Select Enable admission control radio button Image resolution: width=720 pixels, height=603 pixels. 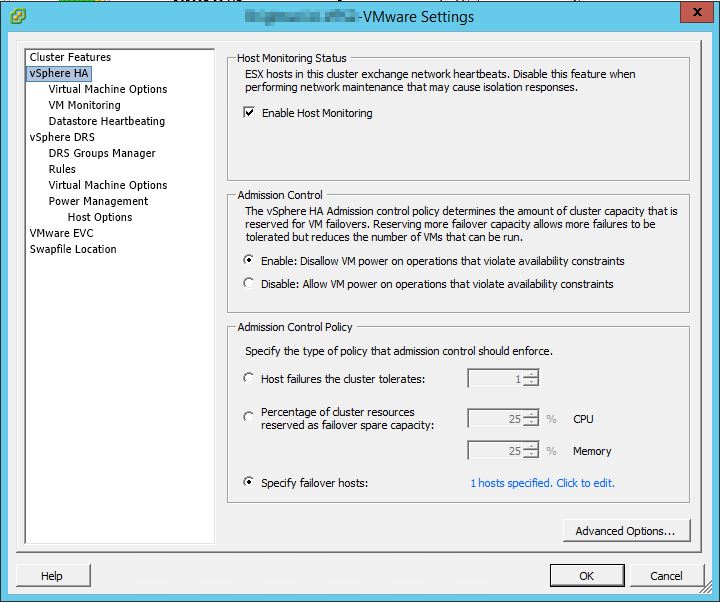click(x=248, y=260)
